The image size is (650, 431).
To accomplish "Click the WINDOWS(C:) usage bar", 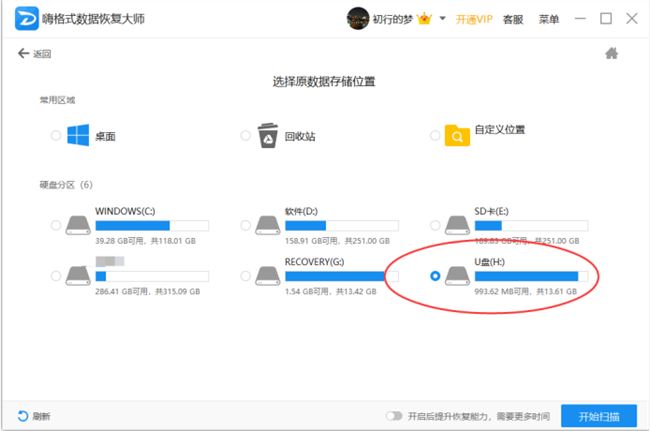I will pos(152,225).
